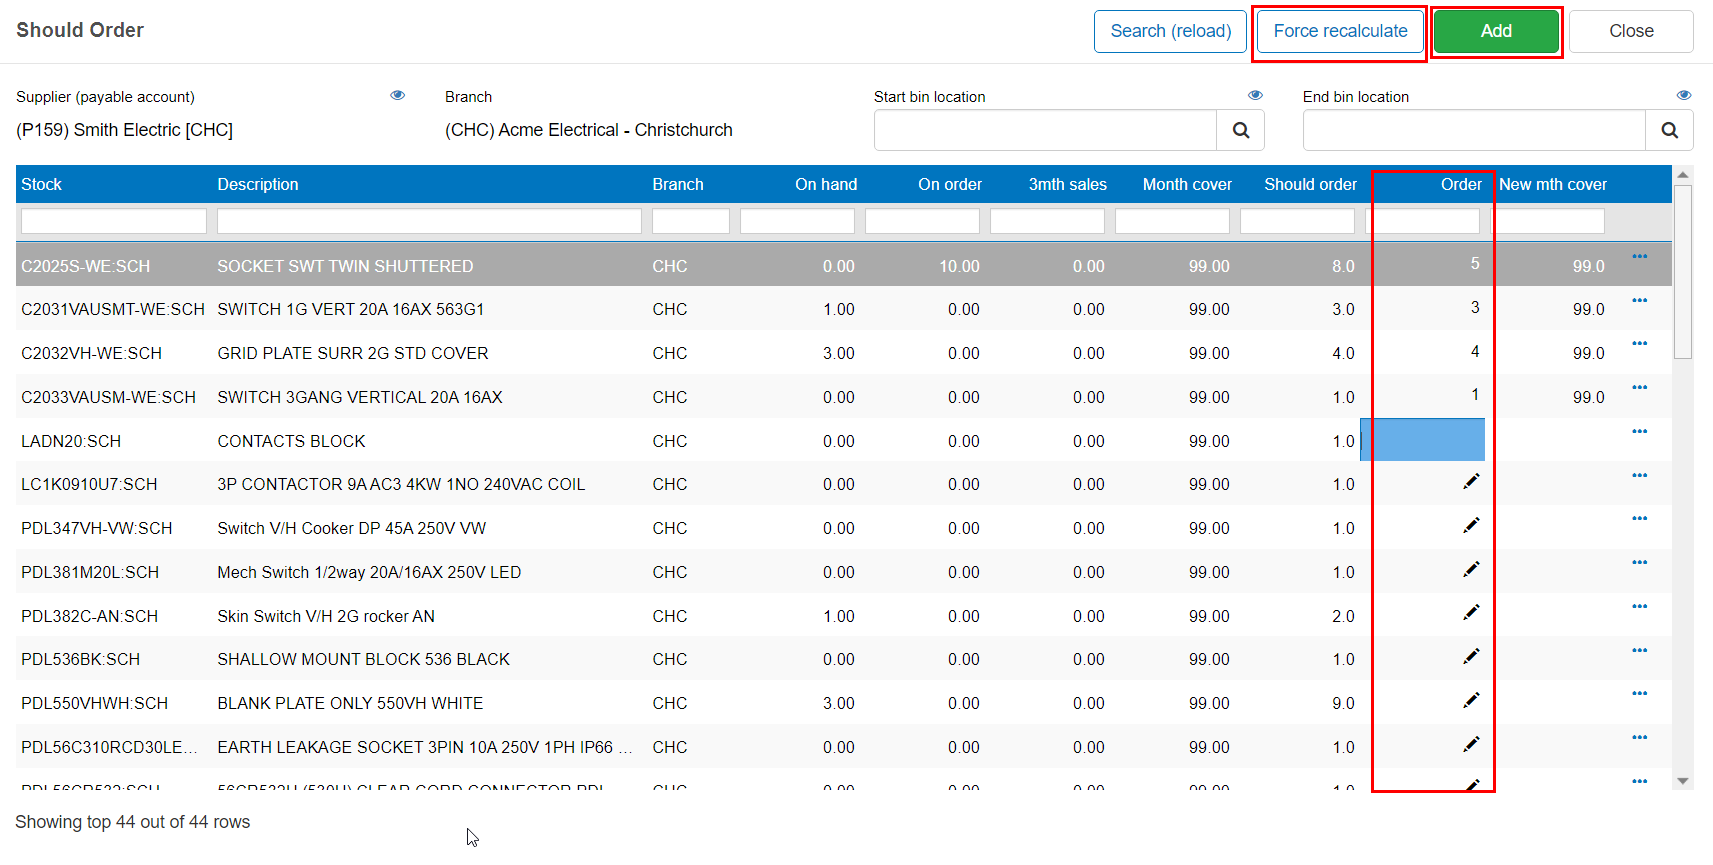Sort by the New mth cover column header

tap(1553, 184)
